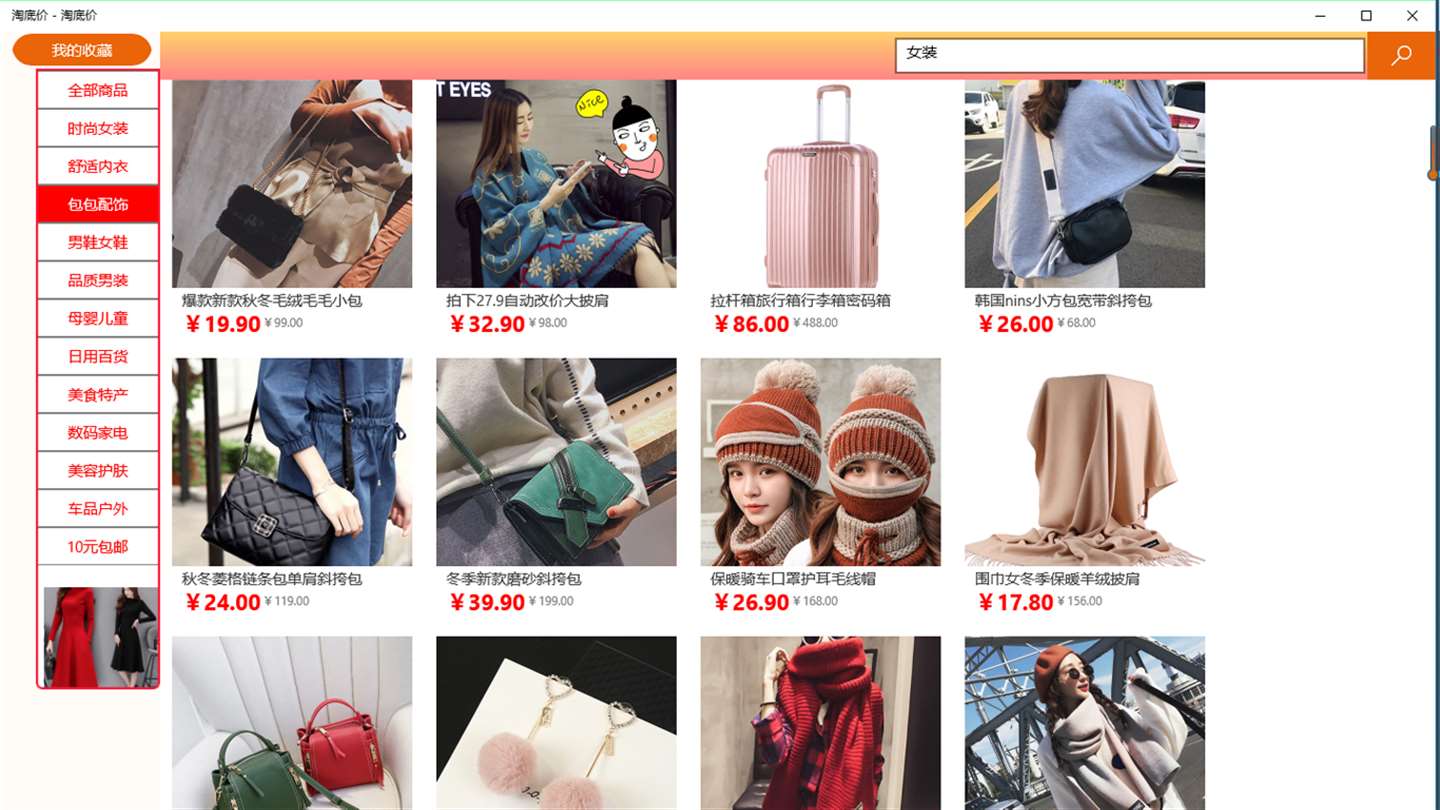Open the pink pom-pom earrings image

(556, 723)
